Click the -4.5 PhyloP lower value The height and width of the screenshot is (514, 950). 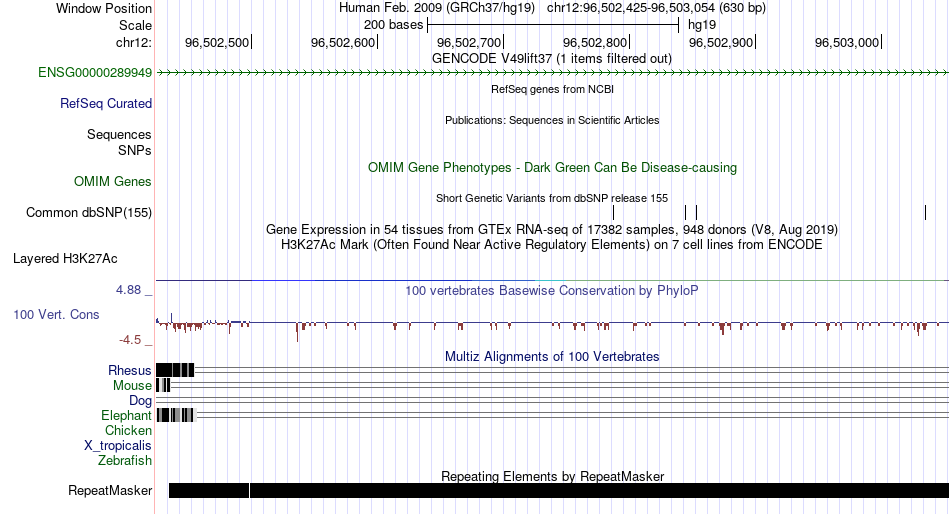[130, 340]
